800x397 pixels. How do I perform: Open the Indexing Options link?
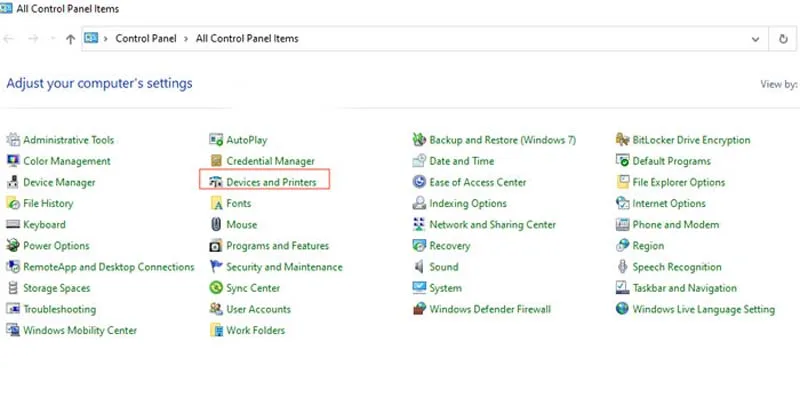click(x=468, y=203)
